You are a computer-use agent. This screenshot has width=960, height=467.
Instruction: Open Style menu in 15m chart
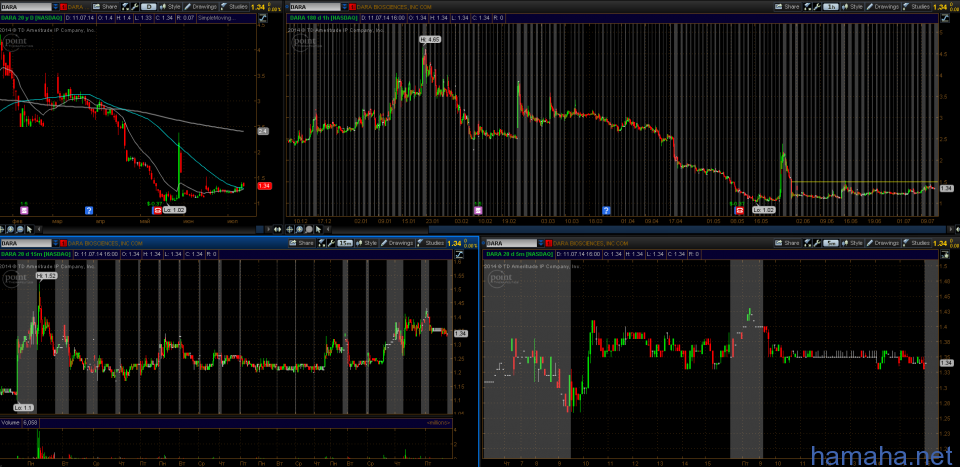[367, 243]
